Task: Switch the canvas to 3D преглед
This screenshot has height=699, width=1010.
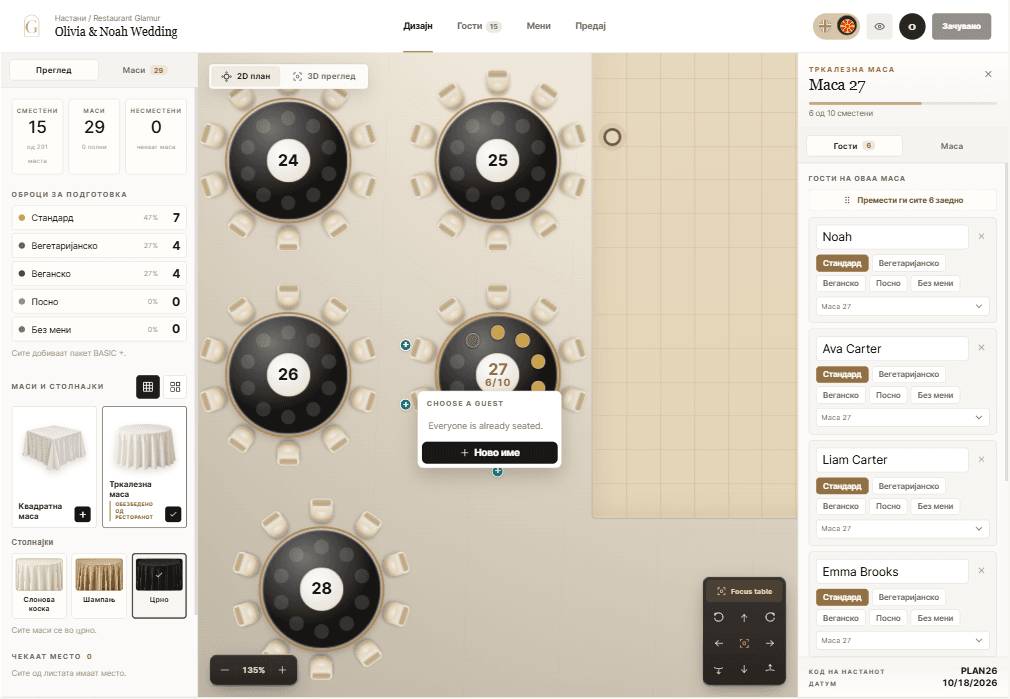Action: (x=325, y=76)
